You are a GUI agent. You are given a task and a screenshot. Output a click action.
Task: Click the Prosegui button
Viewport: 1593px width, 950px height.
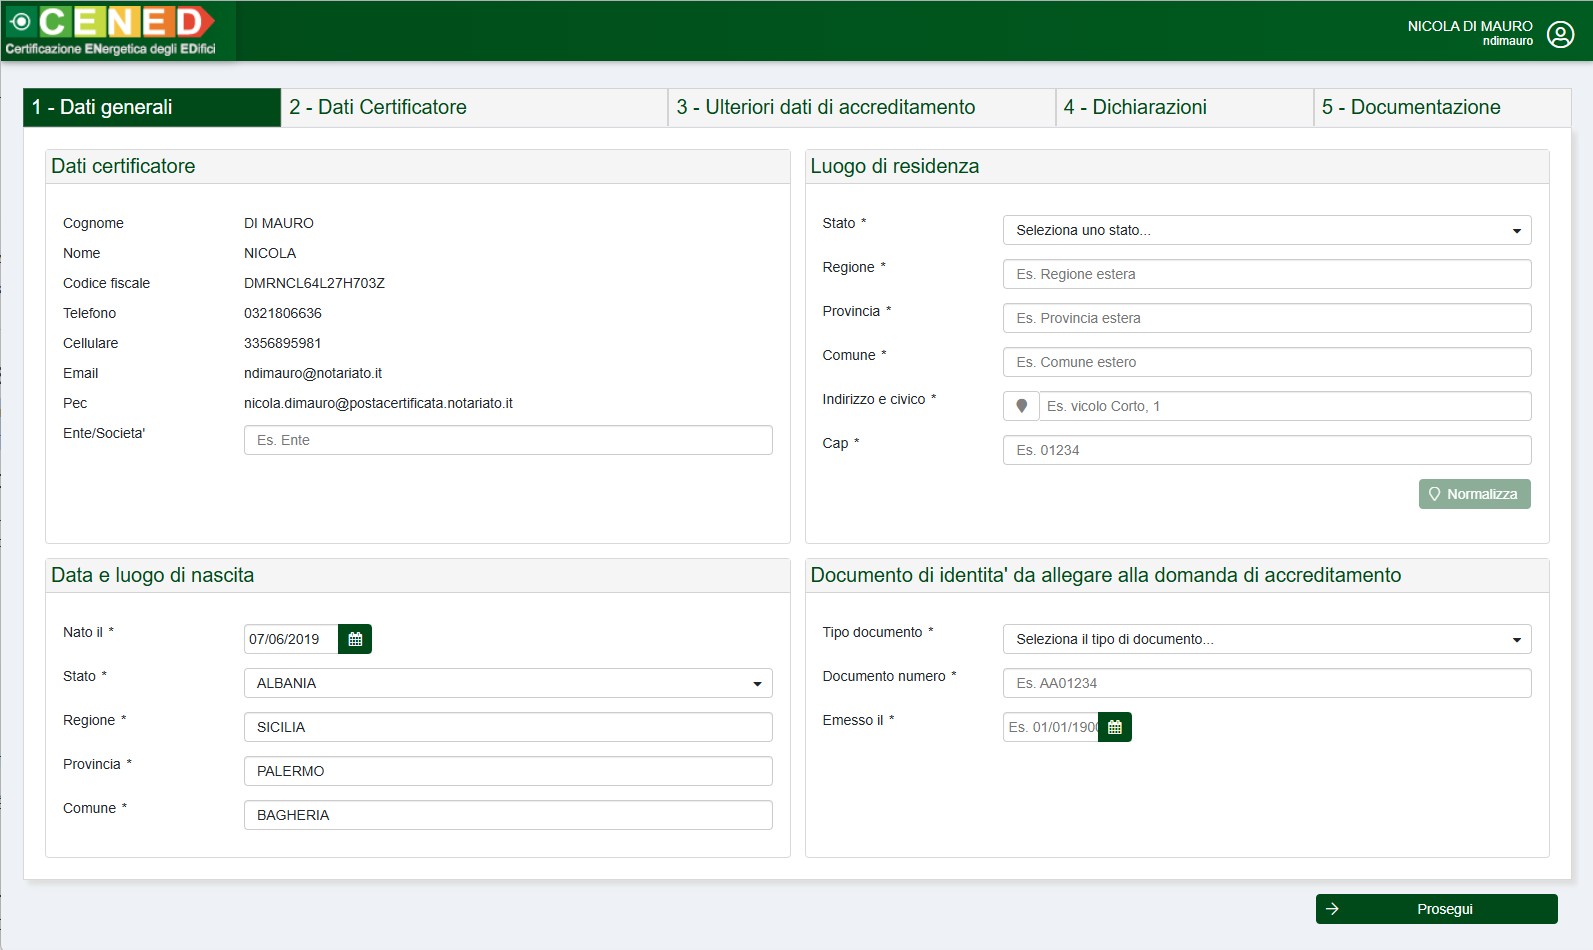coord(1437,909)
